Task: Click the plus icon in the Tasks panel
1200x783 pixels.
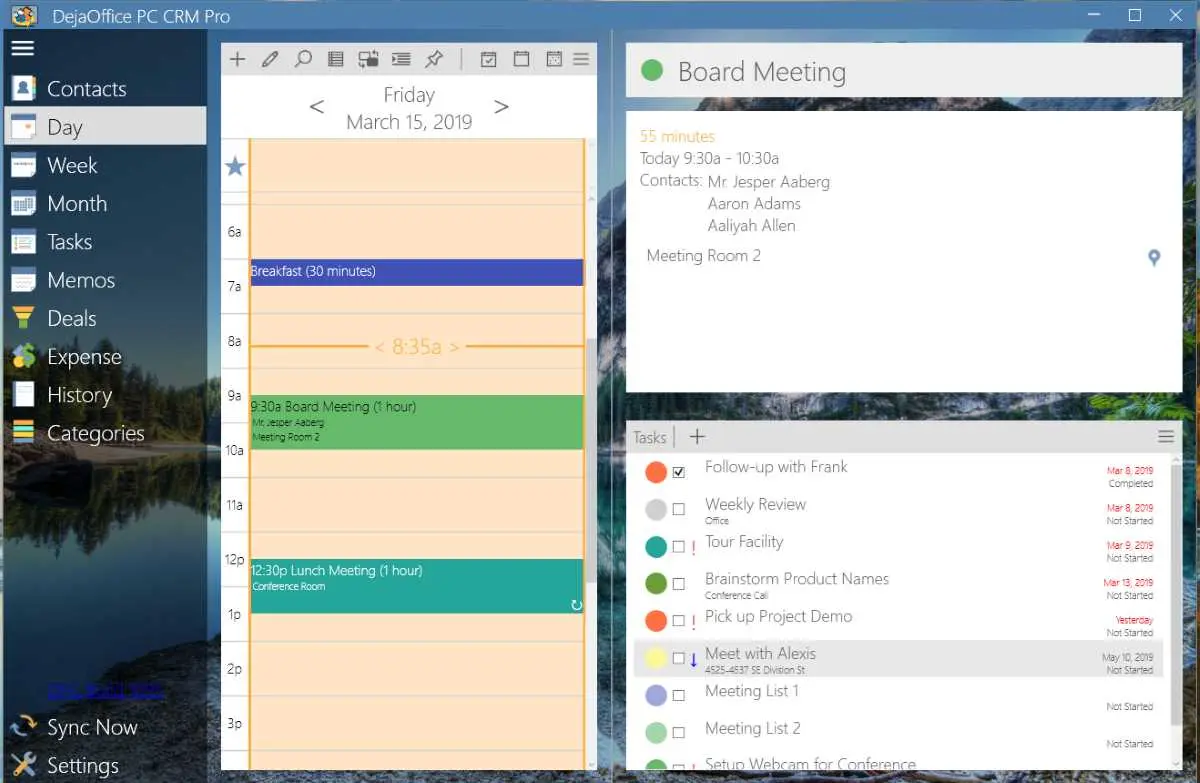Action: 696,436
